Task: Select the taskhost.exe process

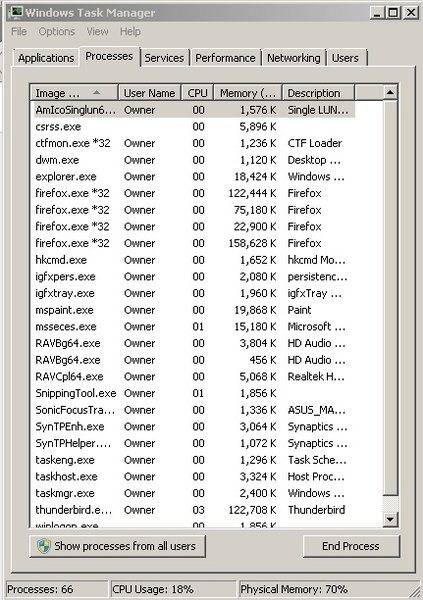Action: click(x=193, y=476)
